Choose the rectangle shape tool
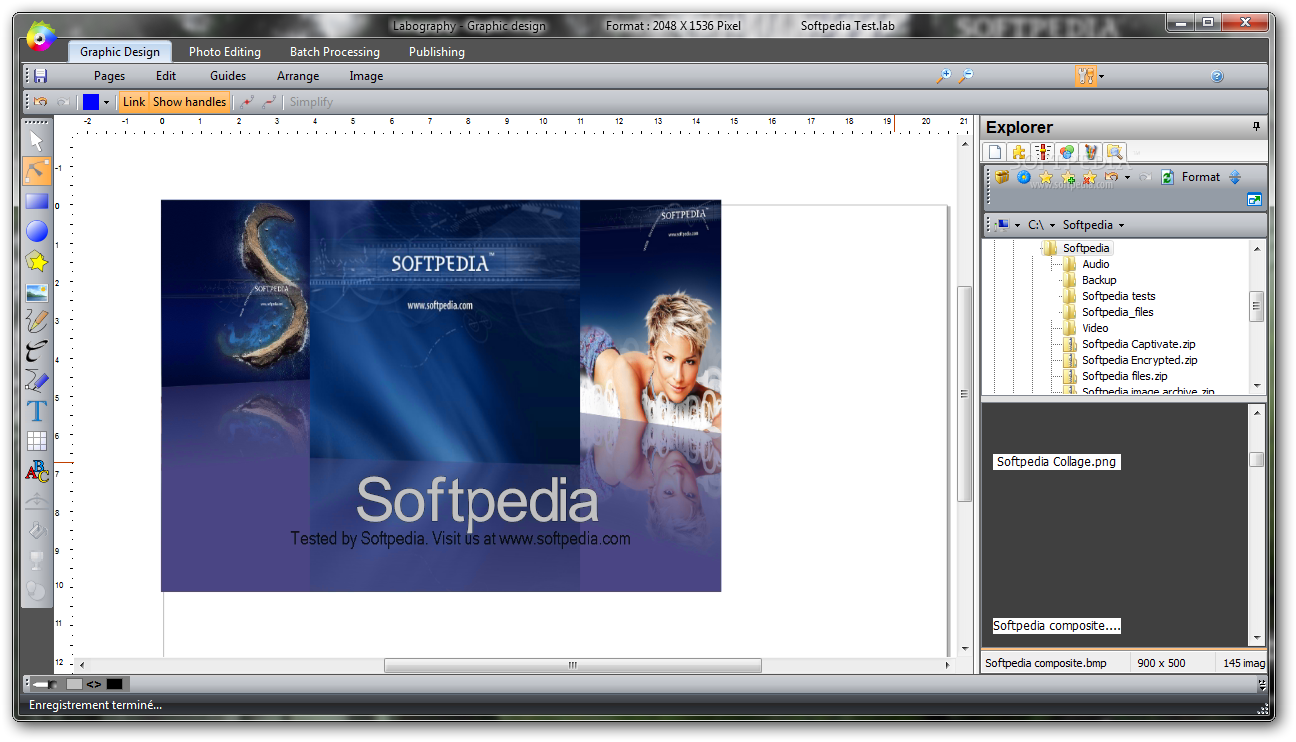The width and height of the screenshot is (1296, 742). coord(37,201)
